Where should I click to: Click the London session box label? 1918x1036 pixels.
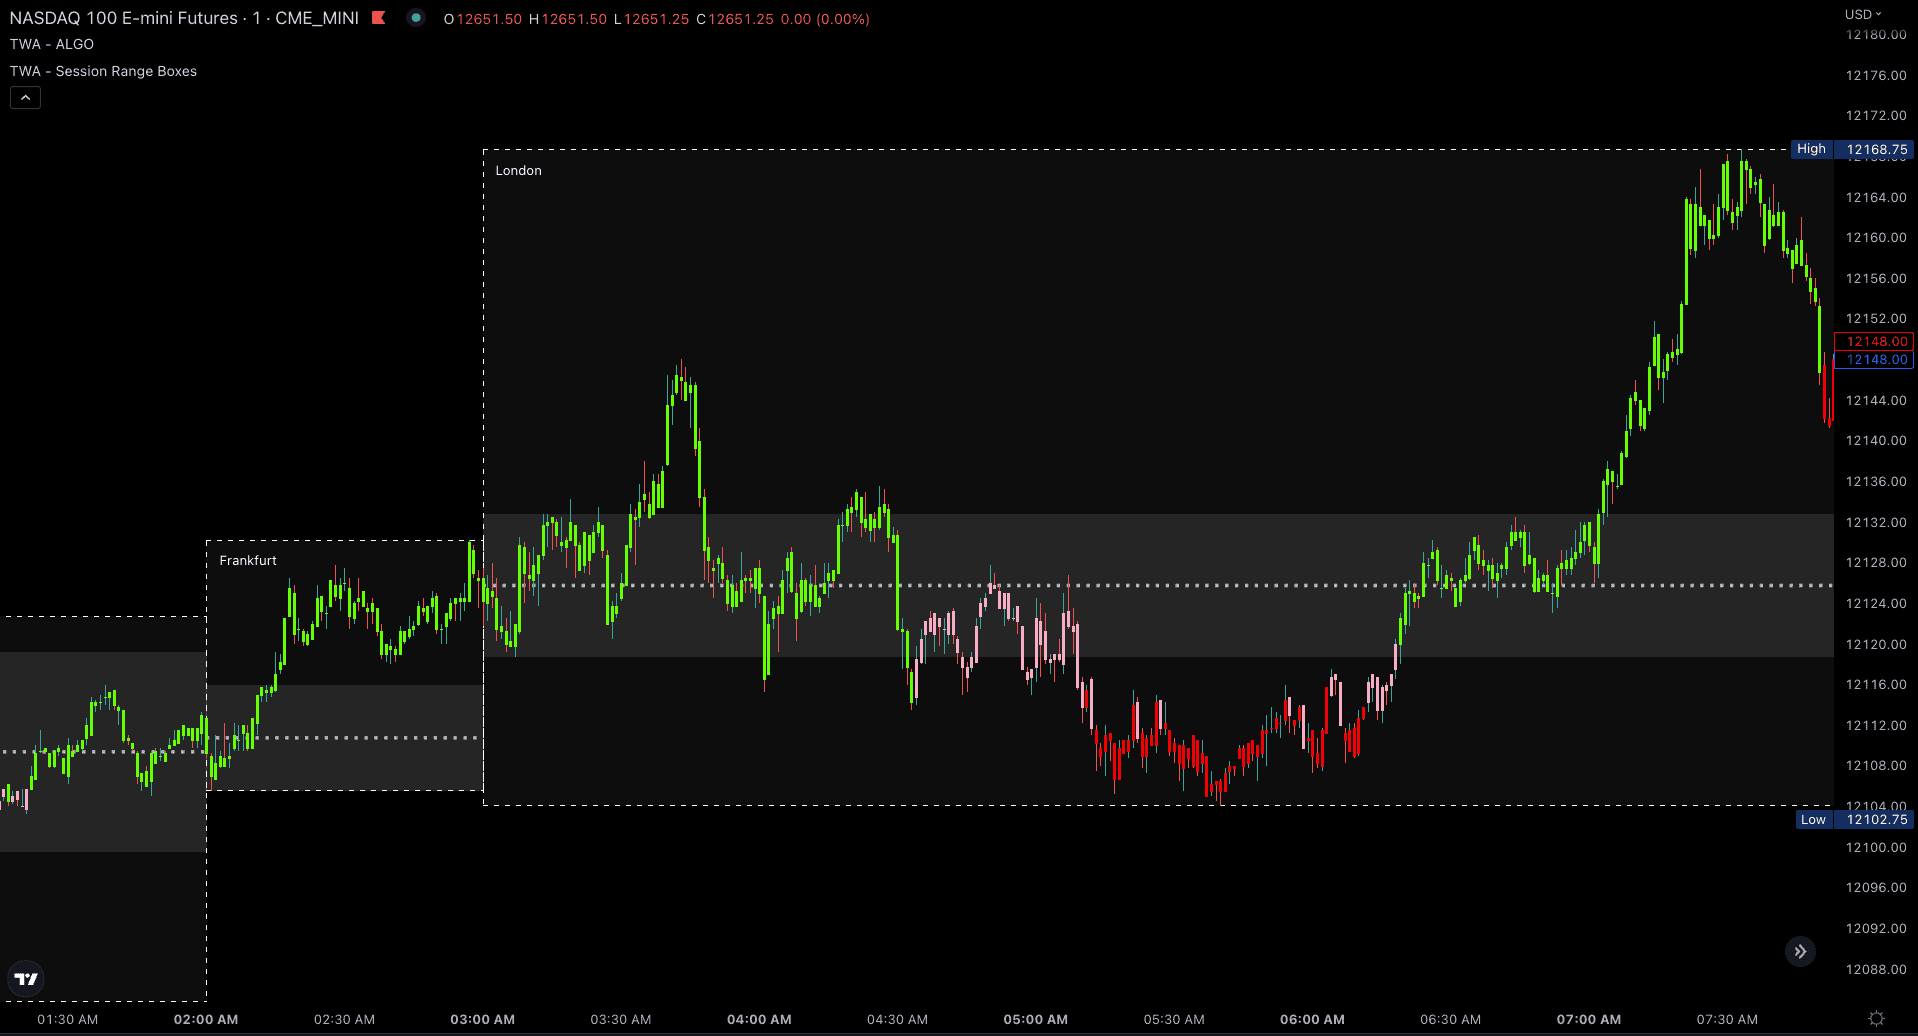pos(518,171)
